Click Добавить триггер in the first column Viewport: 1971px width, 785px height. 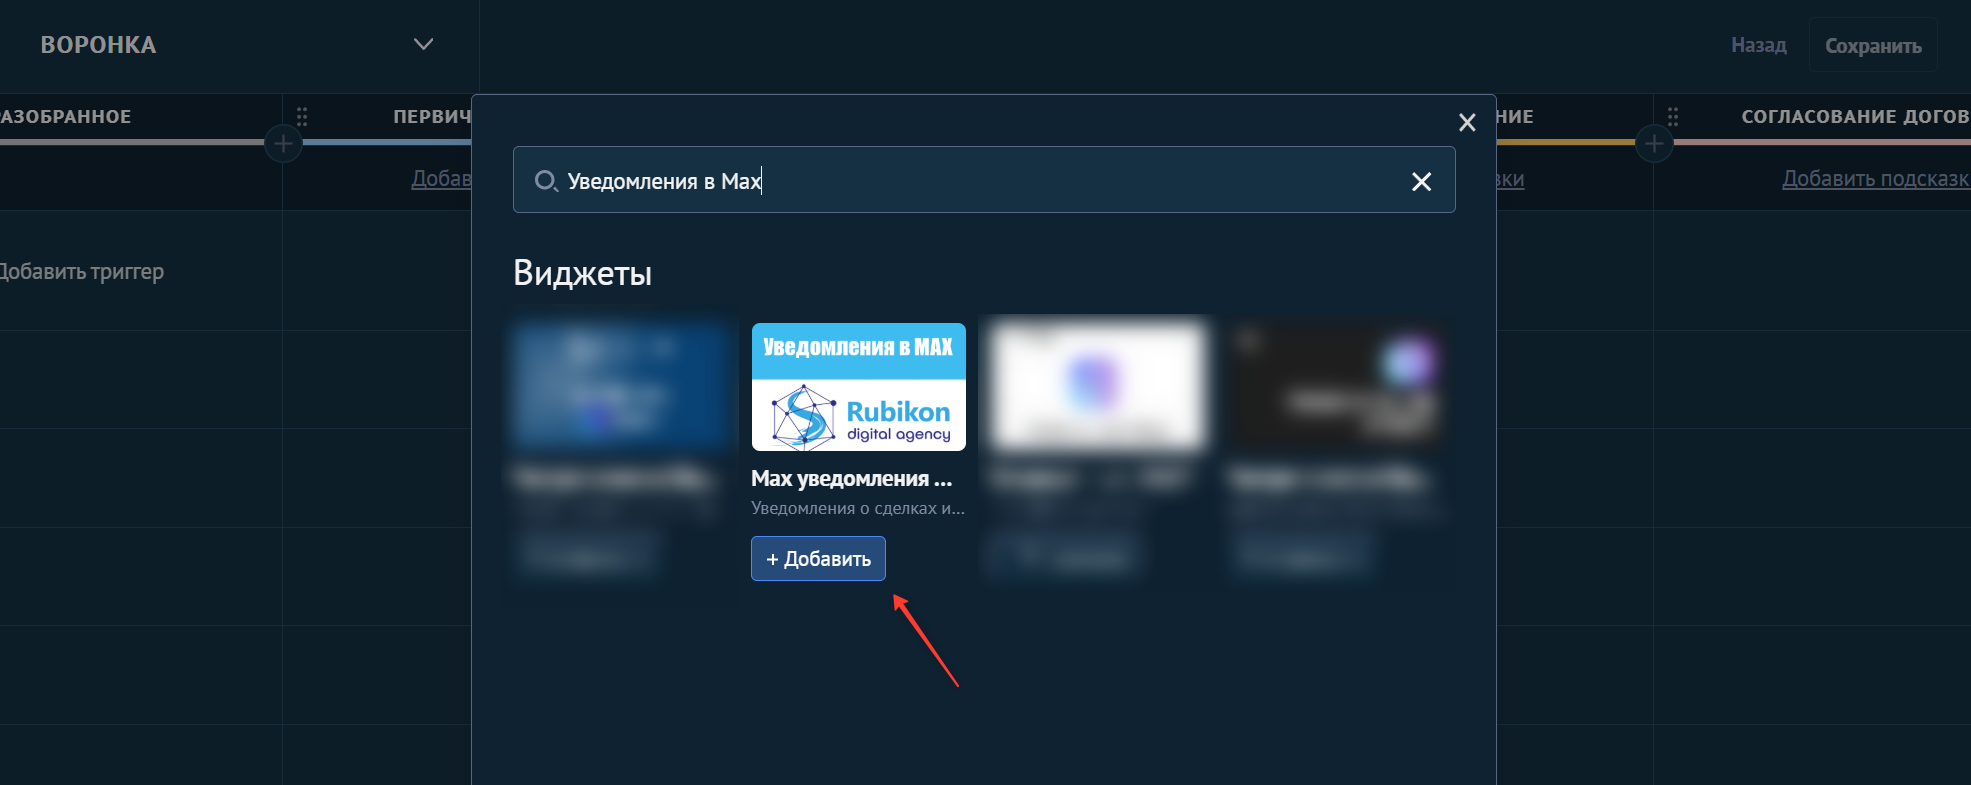click(x=82, y=271)
